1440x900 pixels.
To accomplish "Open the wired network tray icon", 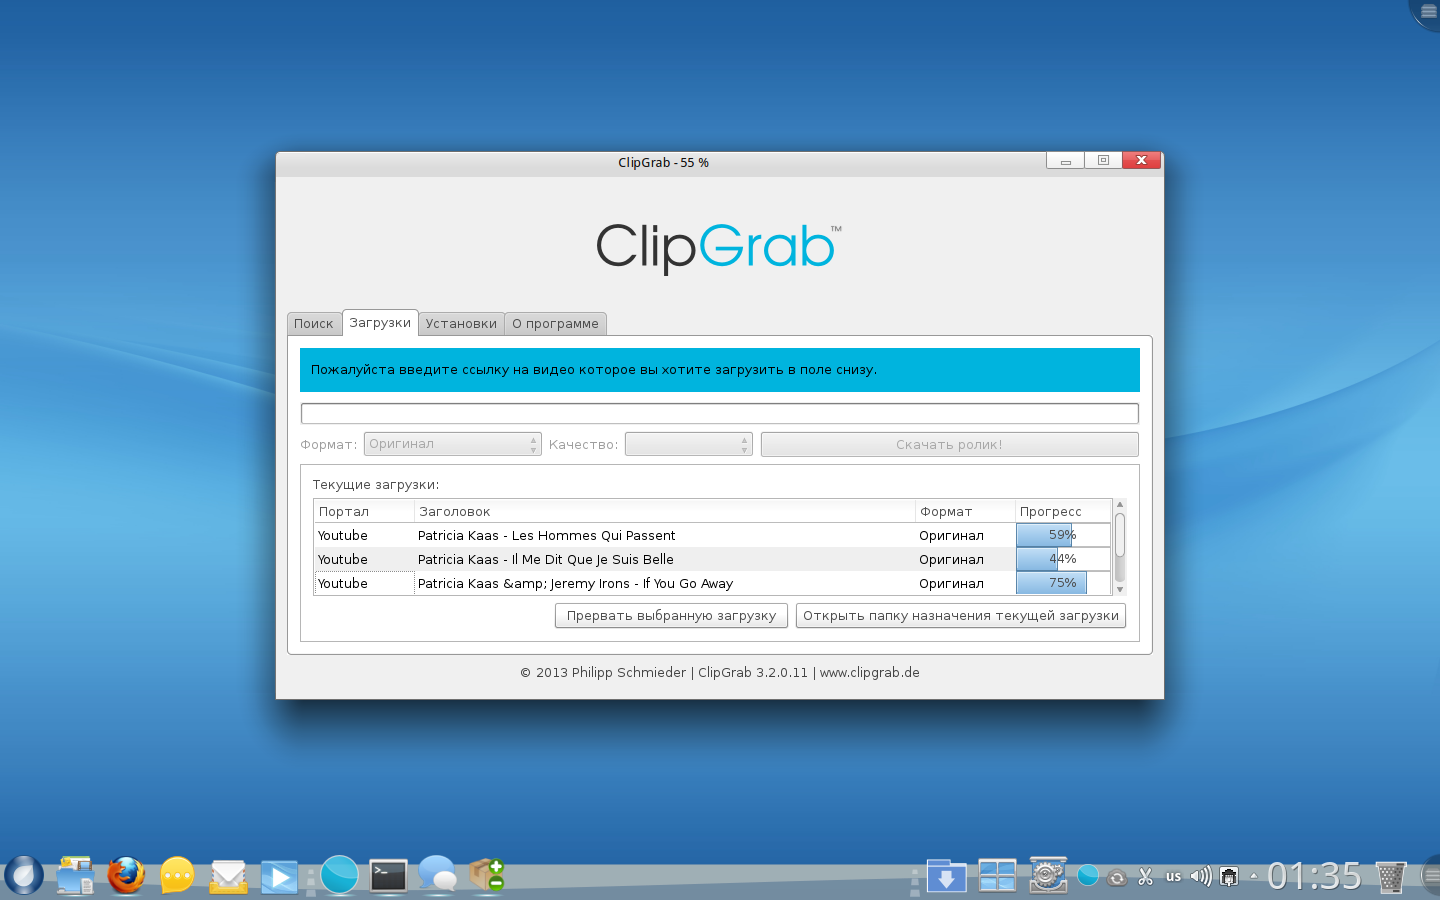I will tap(1229, 877).
